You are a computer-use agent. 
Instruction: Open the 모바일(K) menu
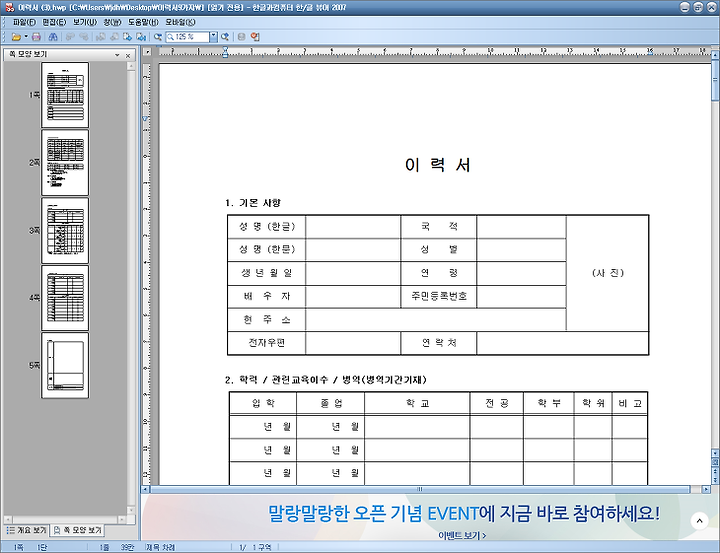[180, 22]
